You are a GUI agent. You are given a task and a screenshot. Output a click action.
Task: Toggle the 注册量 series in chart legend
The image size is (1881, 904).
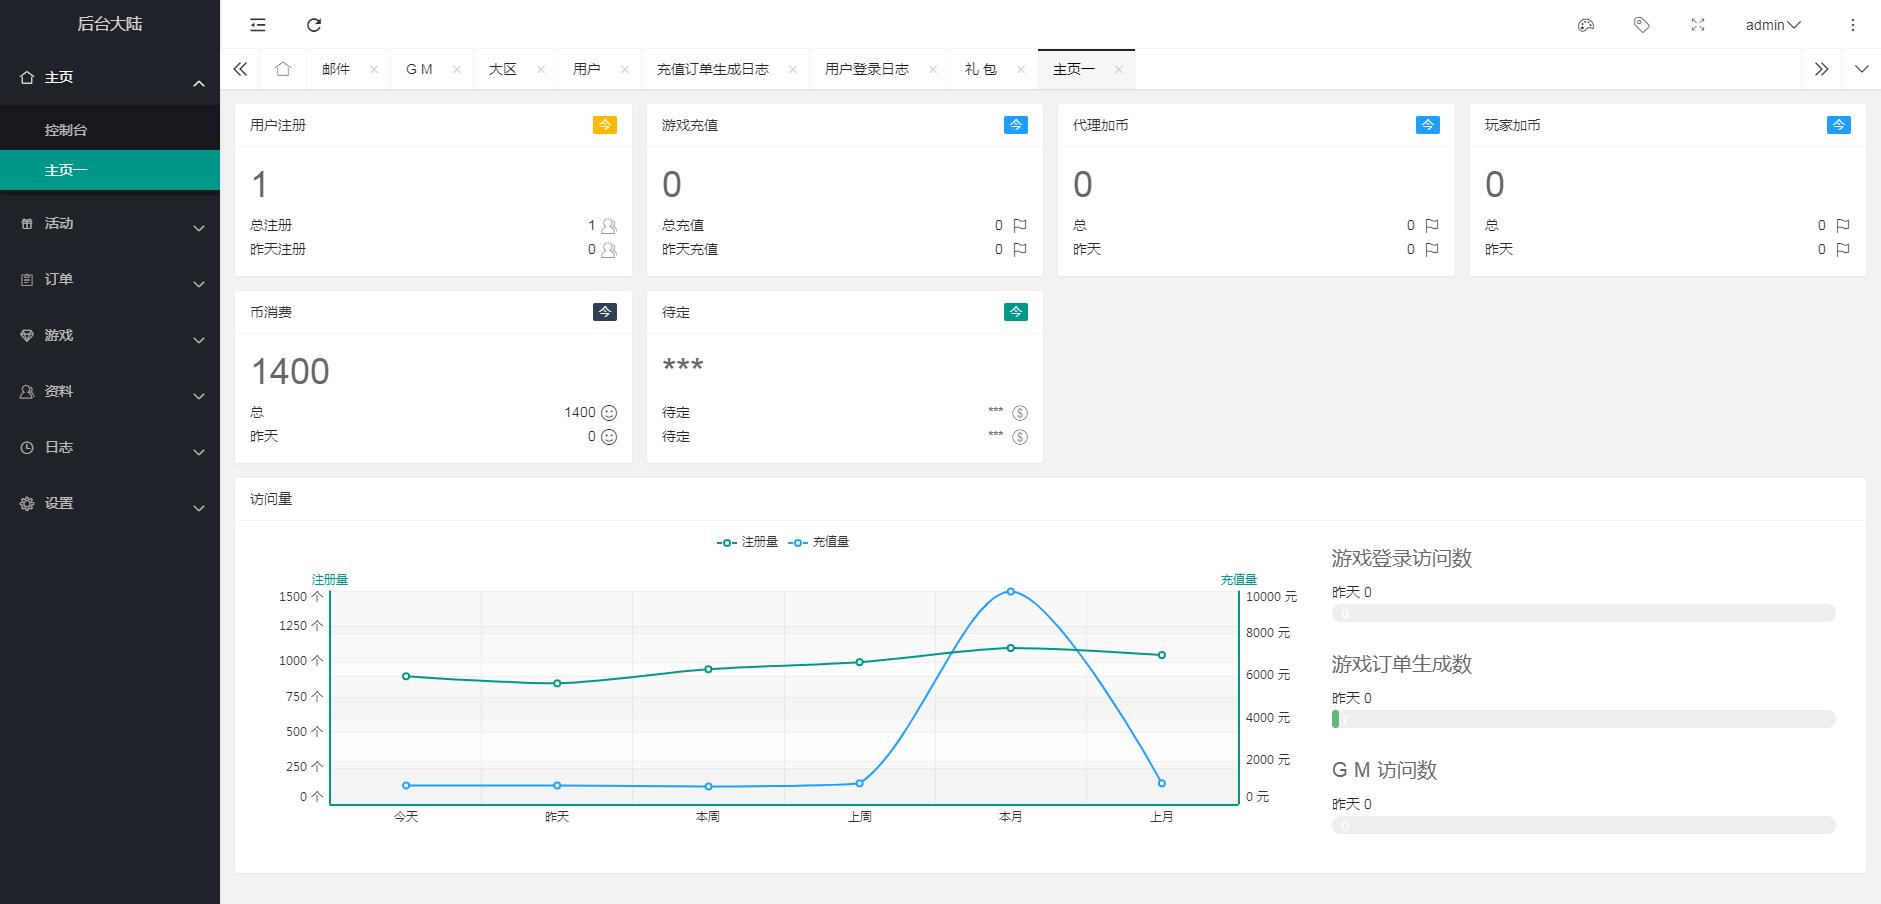click(x=748, y=542)
